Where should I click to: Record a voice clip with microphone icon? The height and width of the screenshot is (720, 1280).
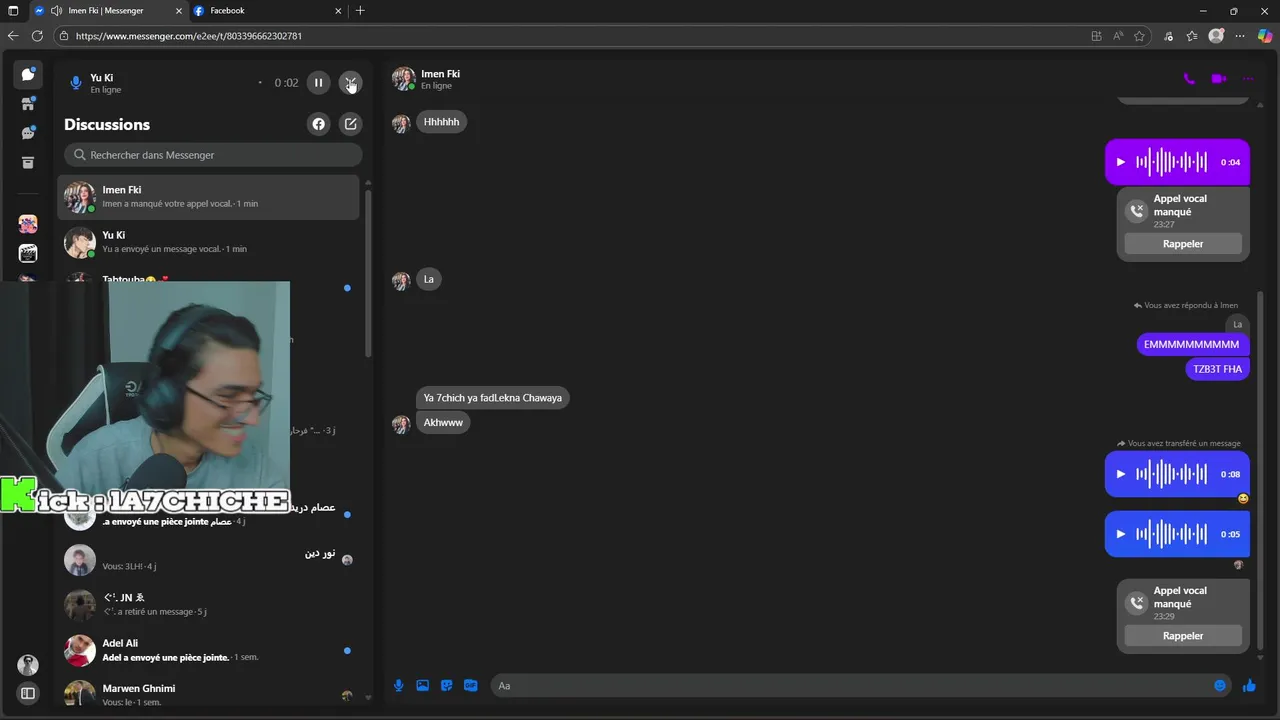(x=398, y=686)
